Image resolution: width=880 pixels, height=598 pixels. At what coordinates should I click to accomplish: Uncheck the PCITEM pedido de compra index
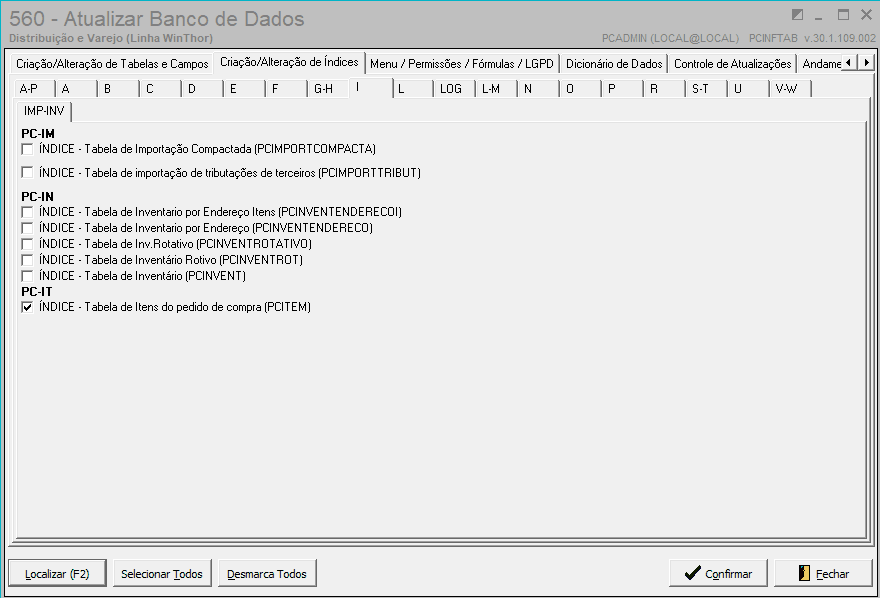point(25,307)
